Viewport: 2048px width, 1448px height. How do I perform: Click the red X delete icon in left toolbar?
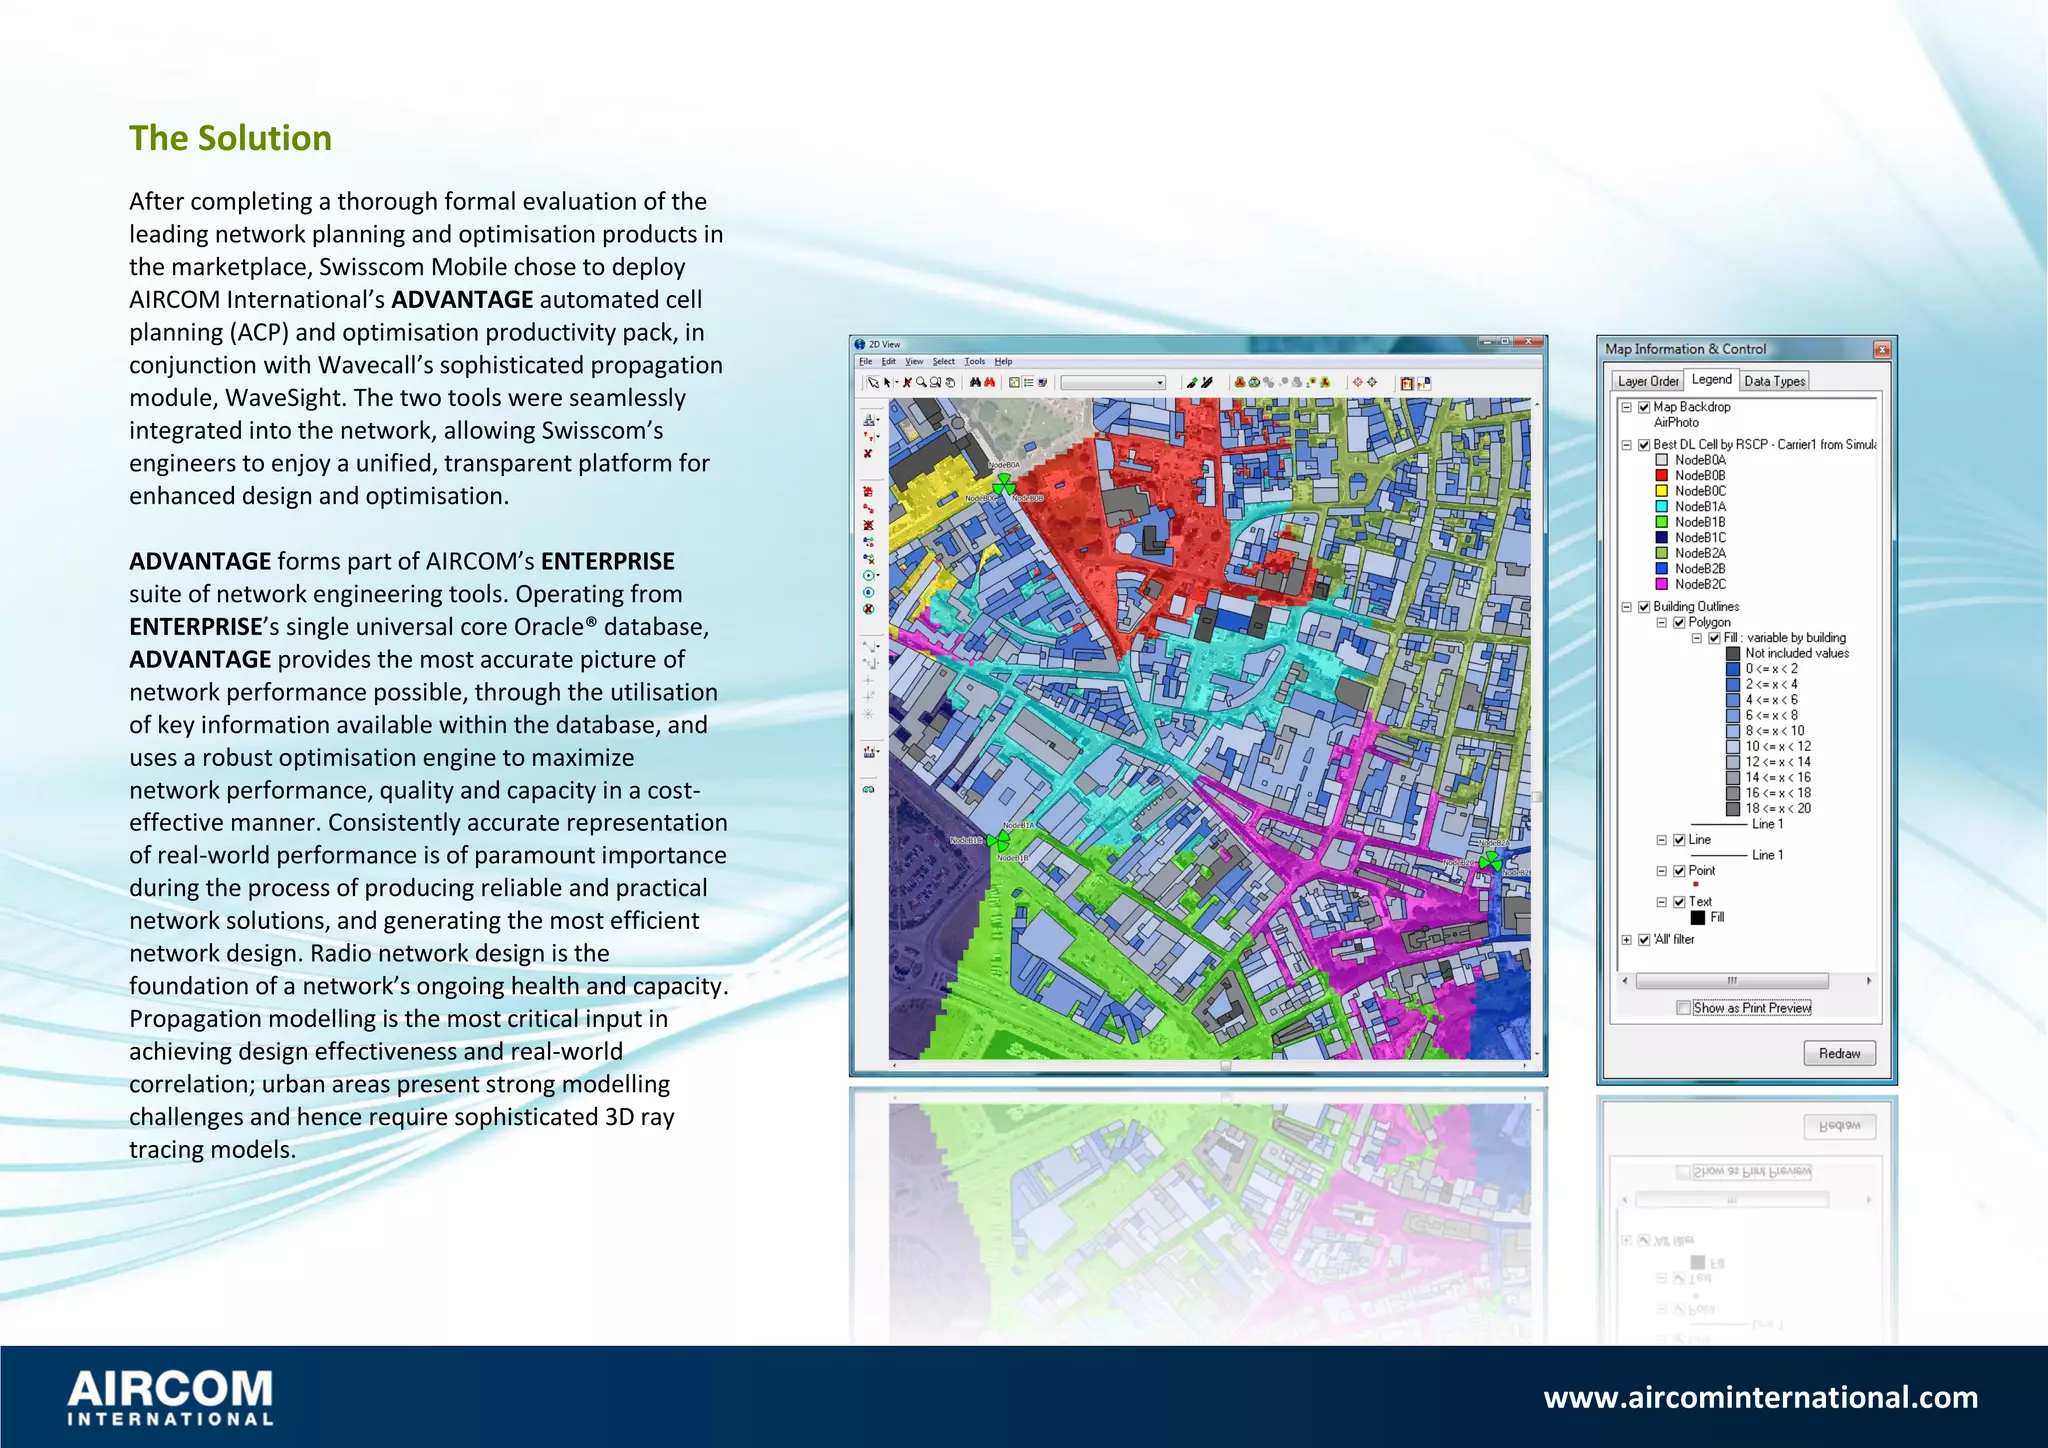(x=868, y=454)
